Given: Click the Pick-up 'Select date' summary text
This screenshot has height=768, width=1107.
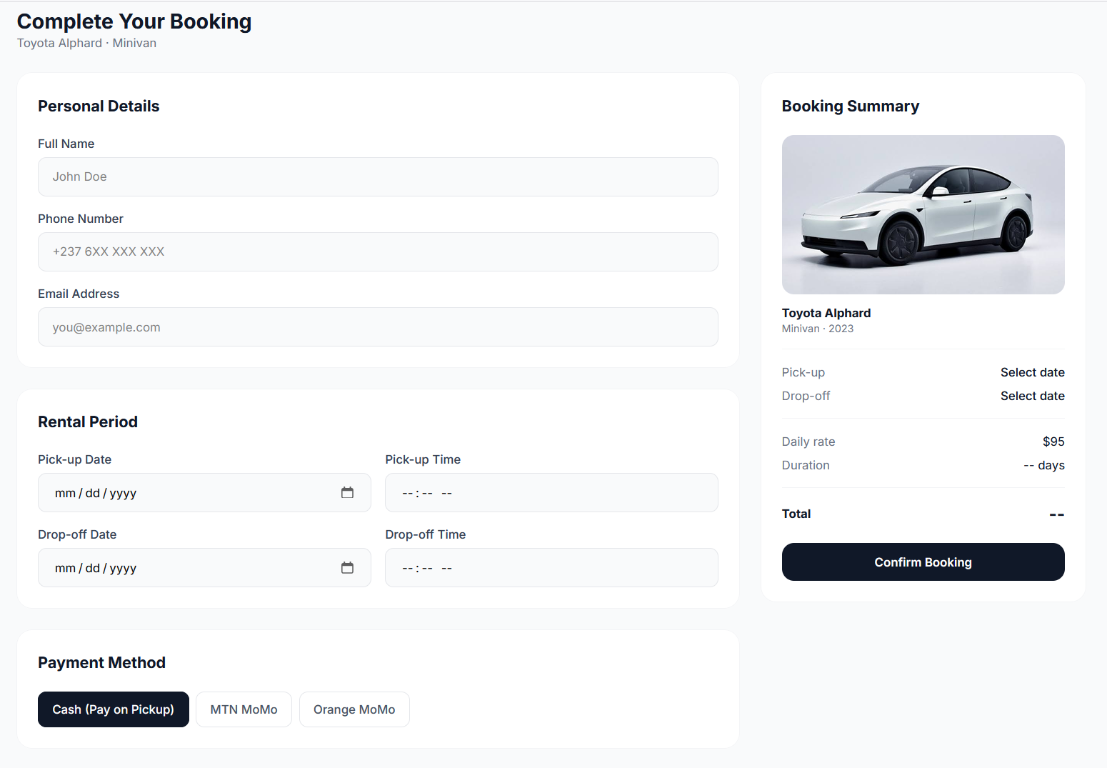Looking at the screenshot, I should 1032,372.
